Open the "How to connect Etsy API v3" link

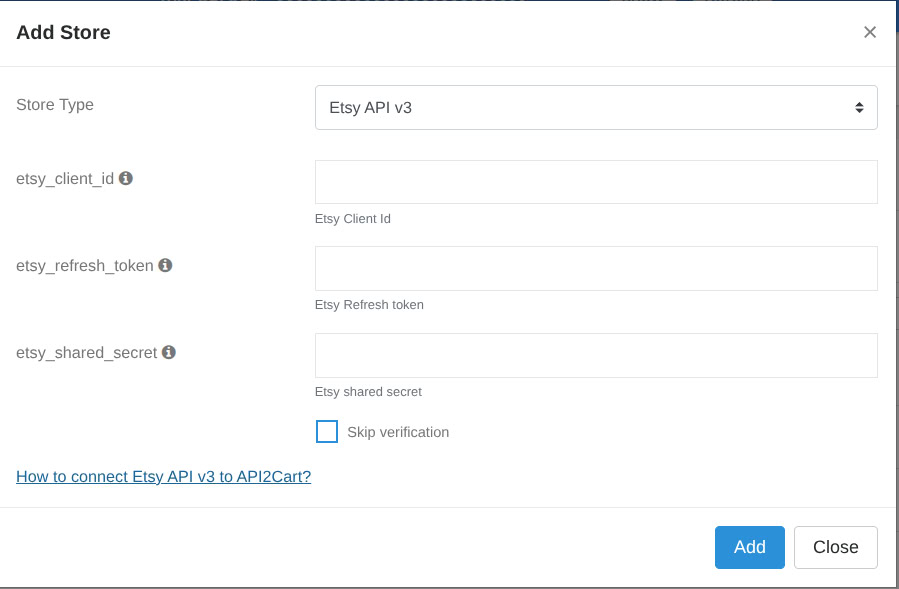[163, 476]
